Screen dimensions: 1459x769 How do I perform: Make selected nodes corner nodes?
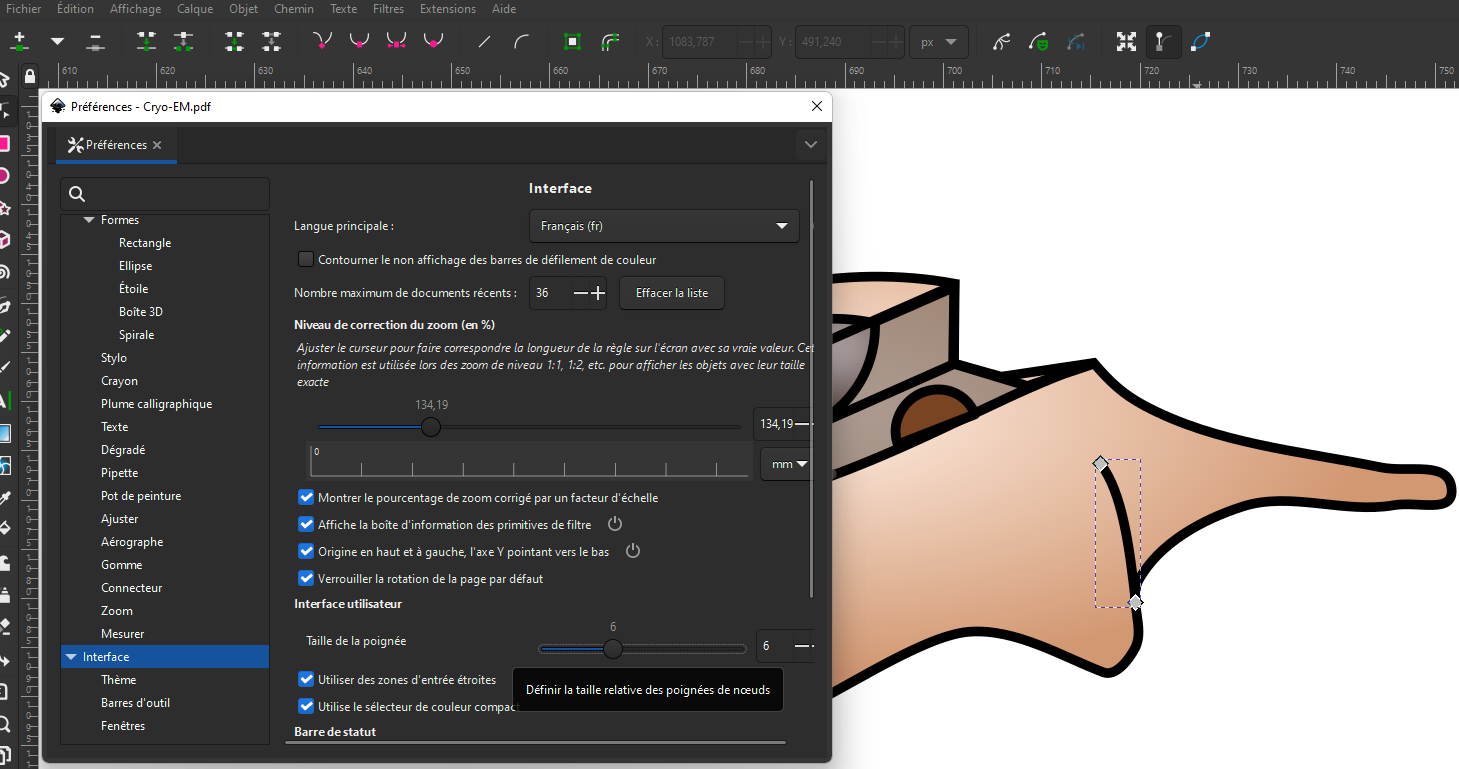point(322,41)
